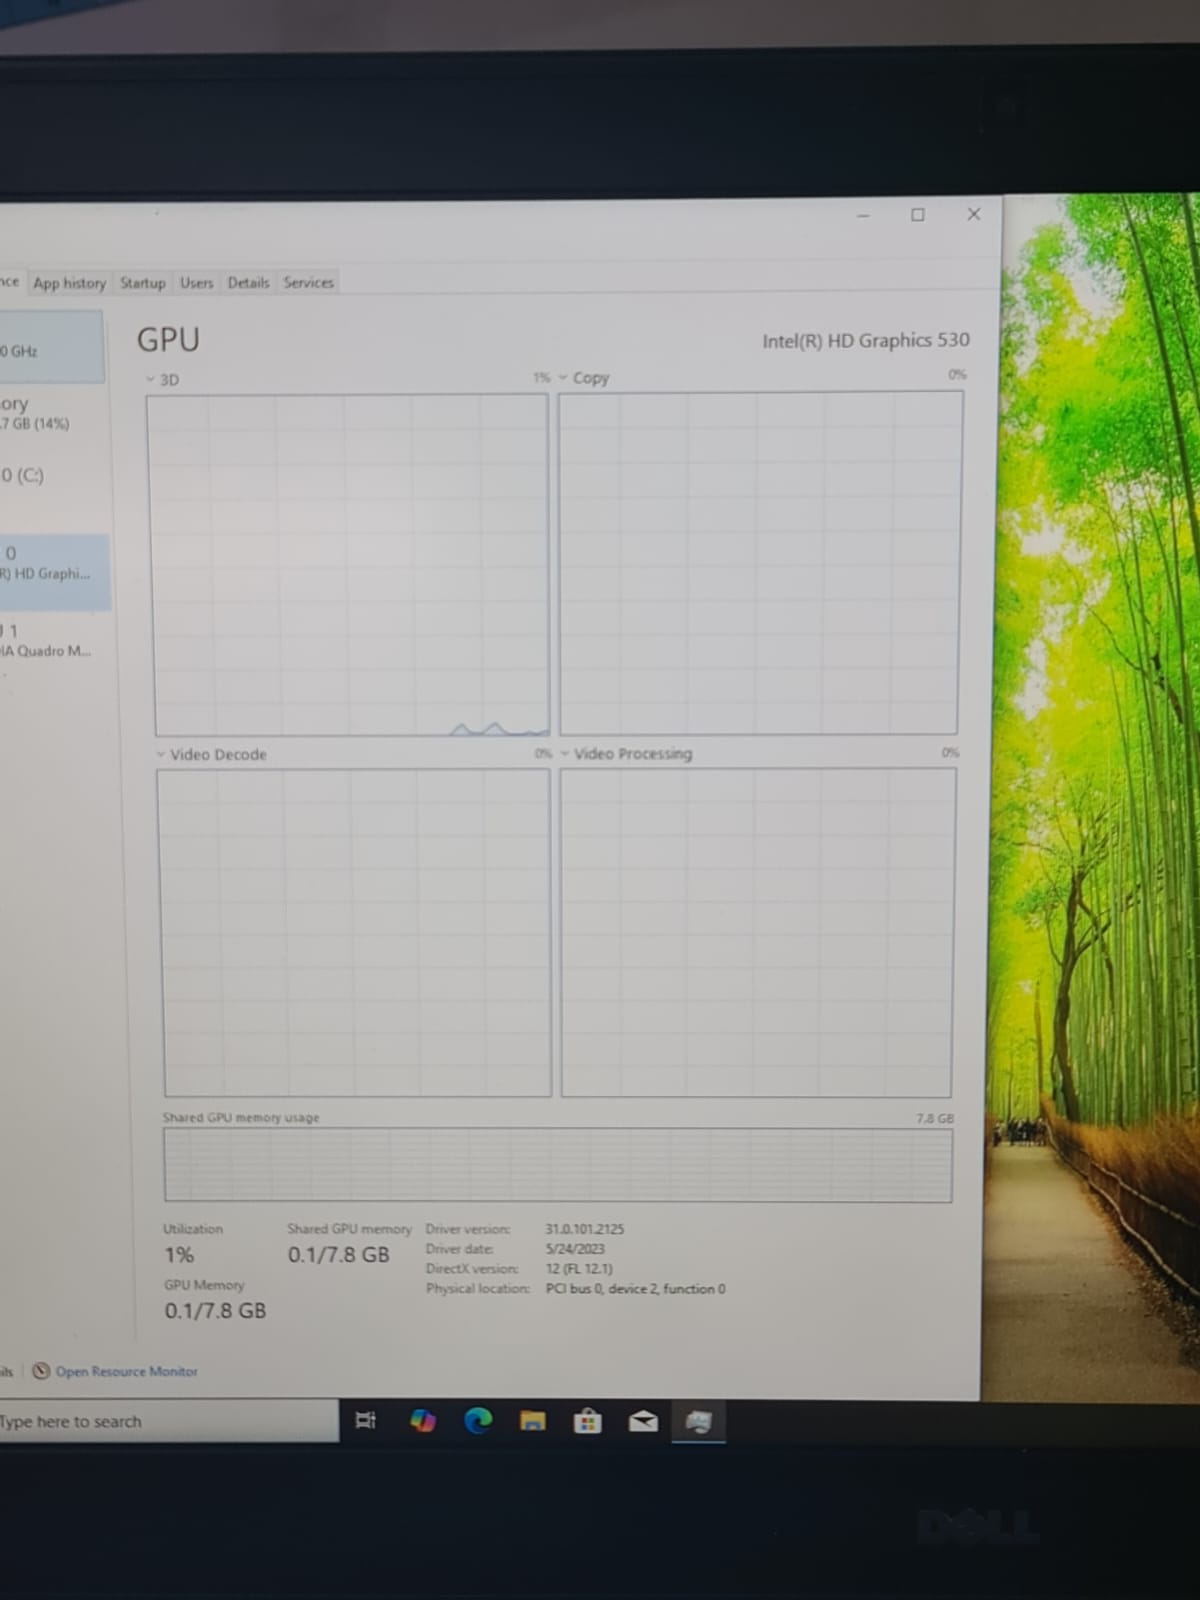
Task: Click the 7.8 GB graph scale label
Action: tap(935, 1118)
